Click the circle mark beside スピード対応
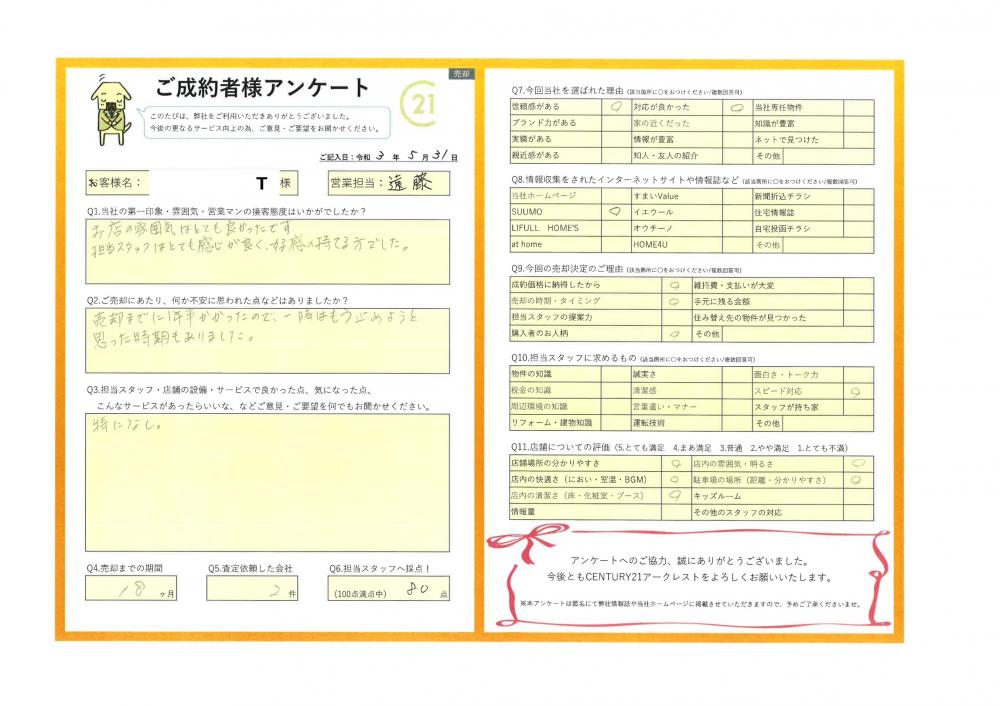 855,390
